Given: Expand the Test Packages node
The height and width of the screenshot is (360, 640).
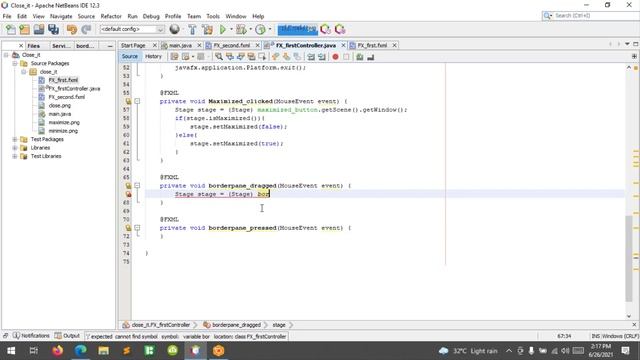Looking at the screenshot, I should (15, 139).
